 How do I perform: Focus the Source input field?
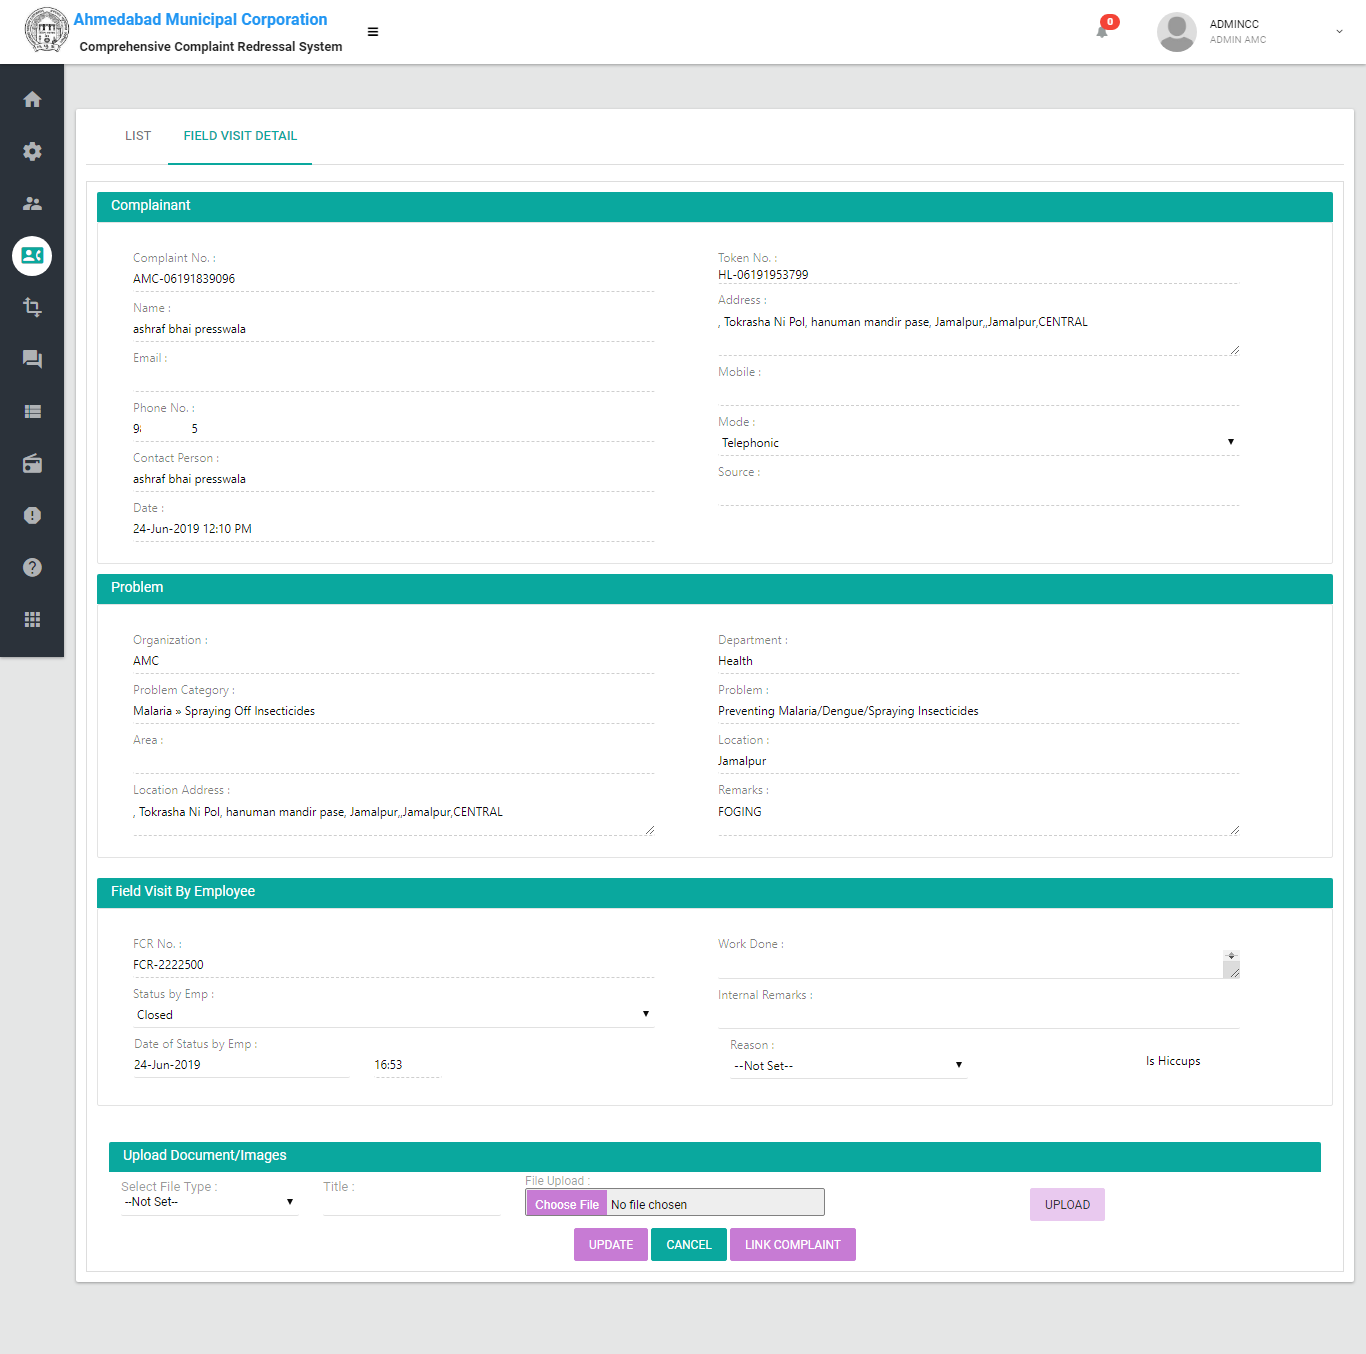point(978,493)
